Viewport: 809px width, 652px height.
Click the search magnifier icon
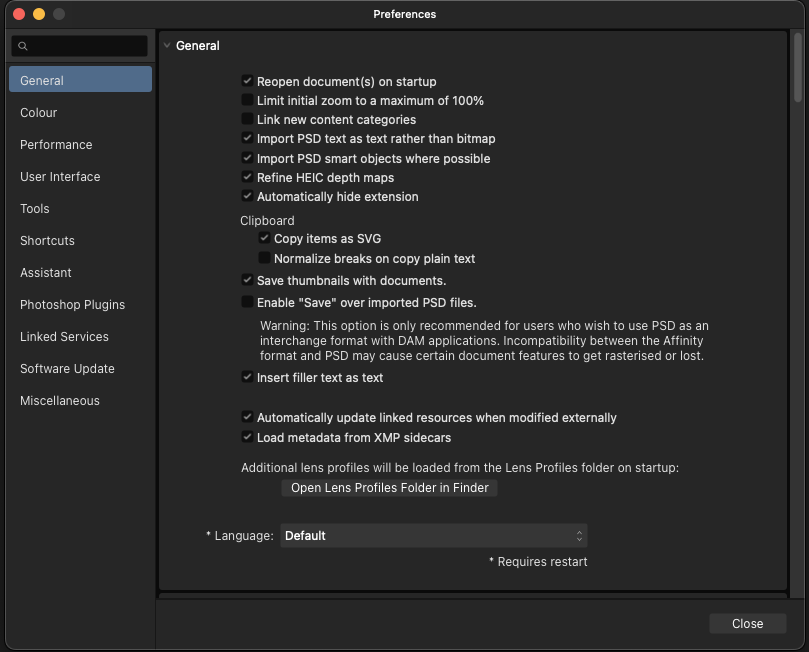[x=23, y=46]
